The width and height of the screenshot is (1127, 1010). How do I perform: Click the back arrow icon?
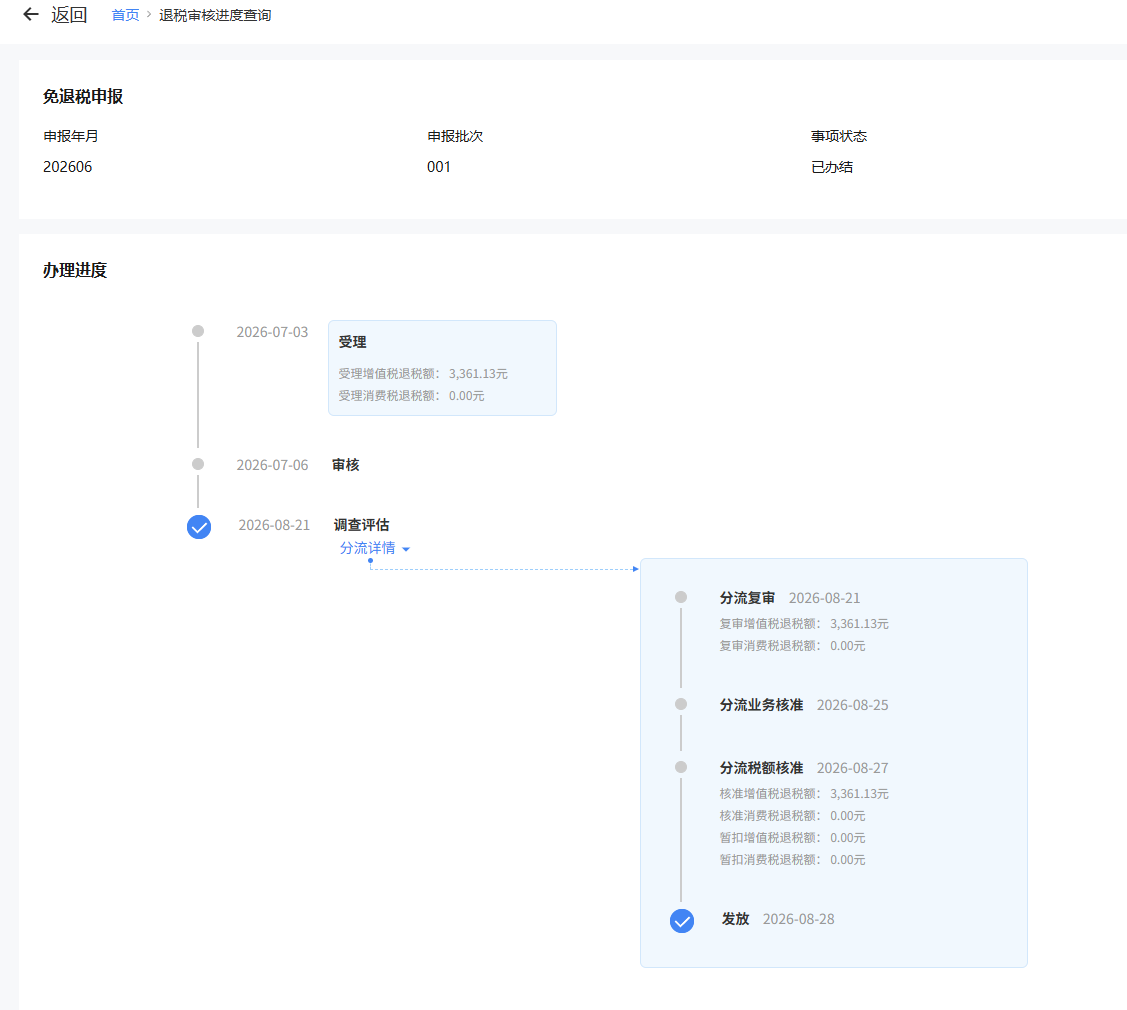tap(31, 14)
